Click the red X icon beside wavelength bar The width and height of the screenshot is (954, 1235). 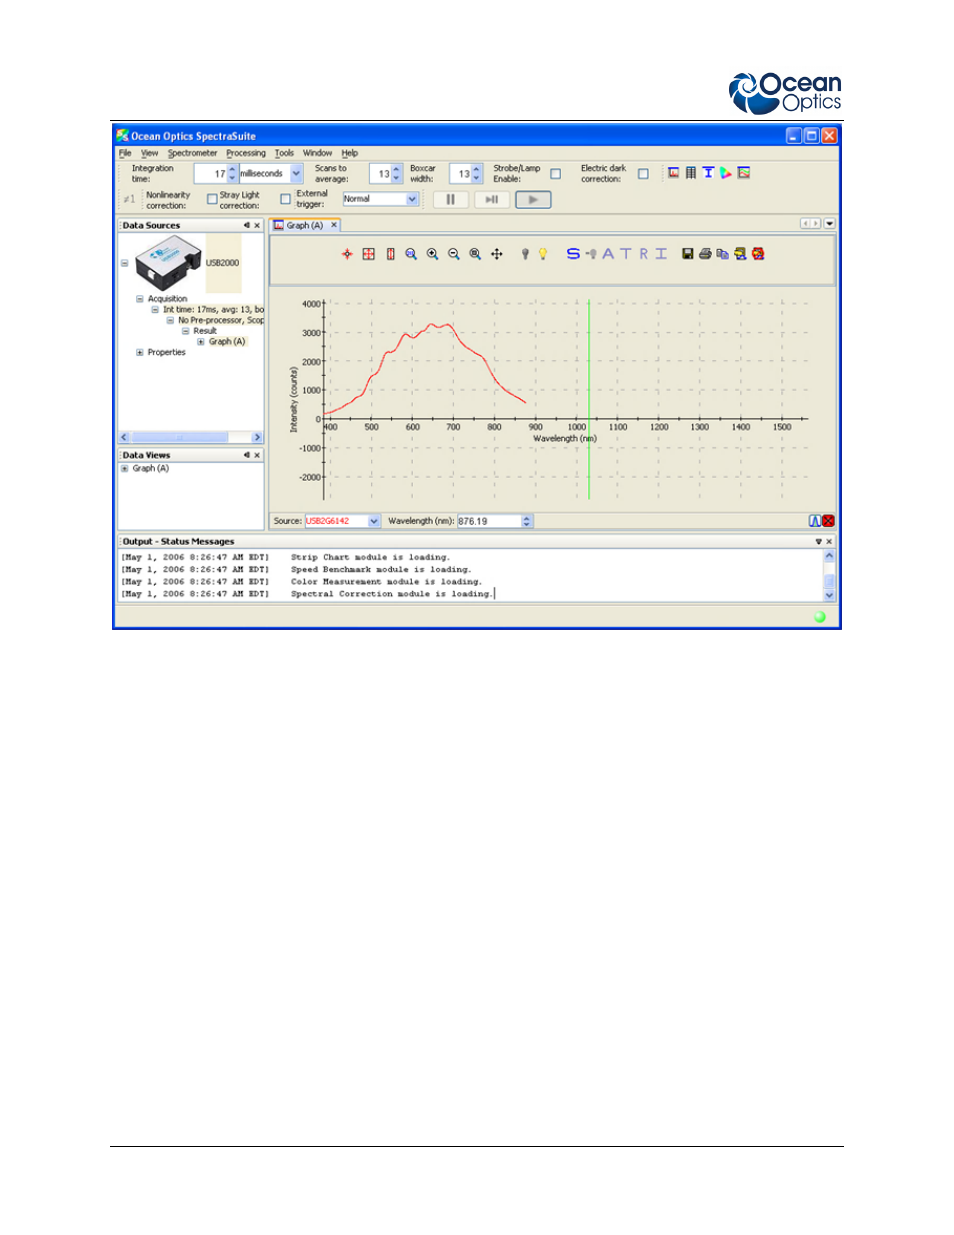[x=828, y=521]
